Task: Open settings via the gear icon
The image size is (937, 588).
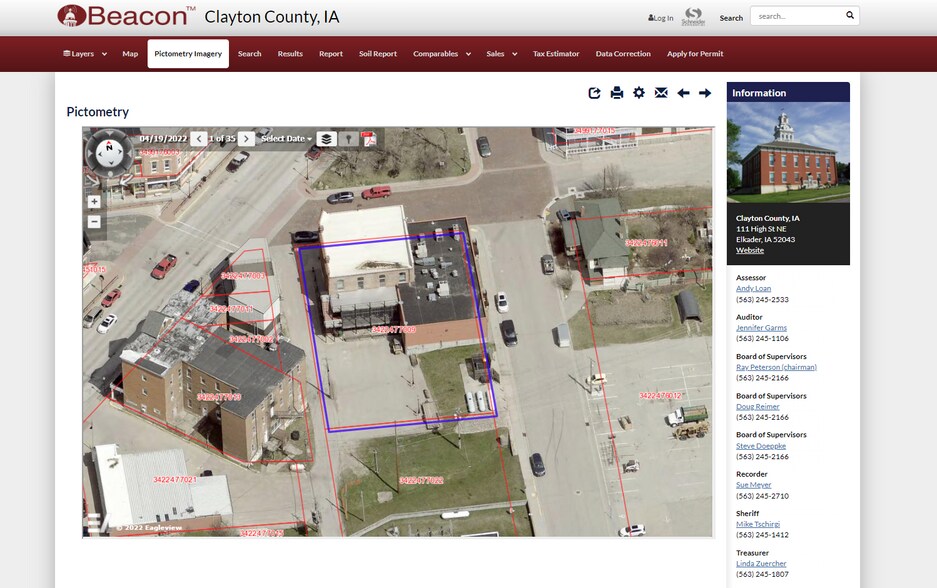Action: [639, 93]
